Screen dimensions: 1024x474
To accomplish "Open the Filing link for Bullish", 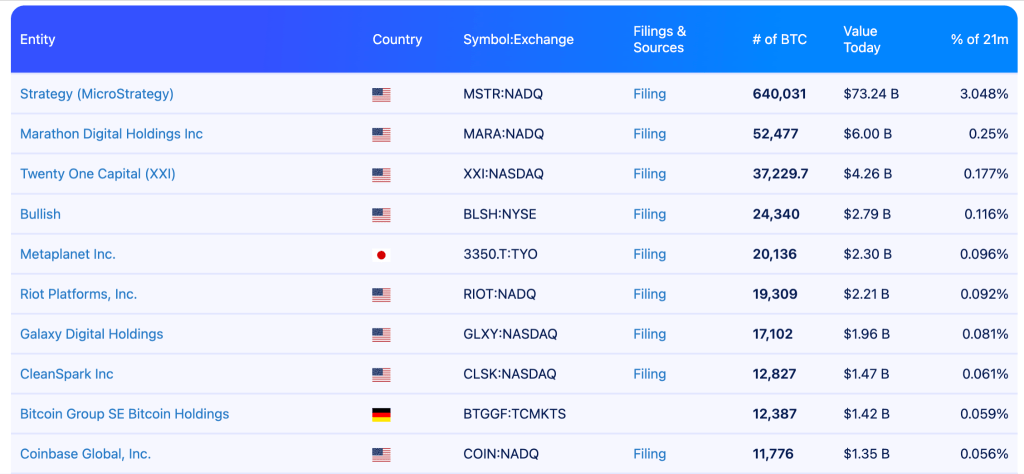I will click(x=649, y=214).
